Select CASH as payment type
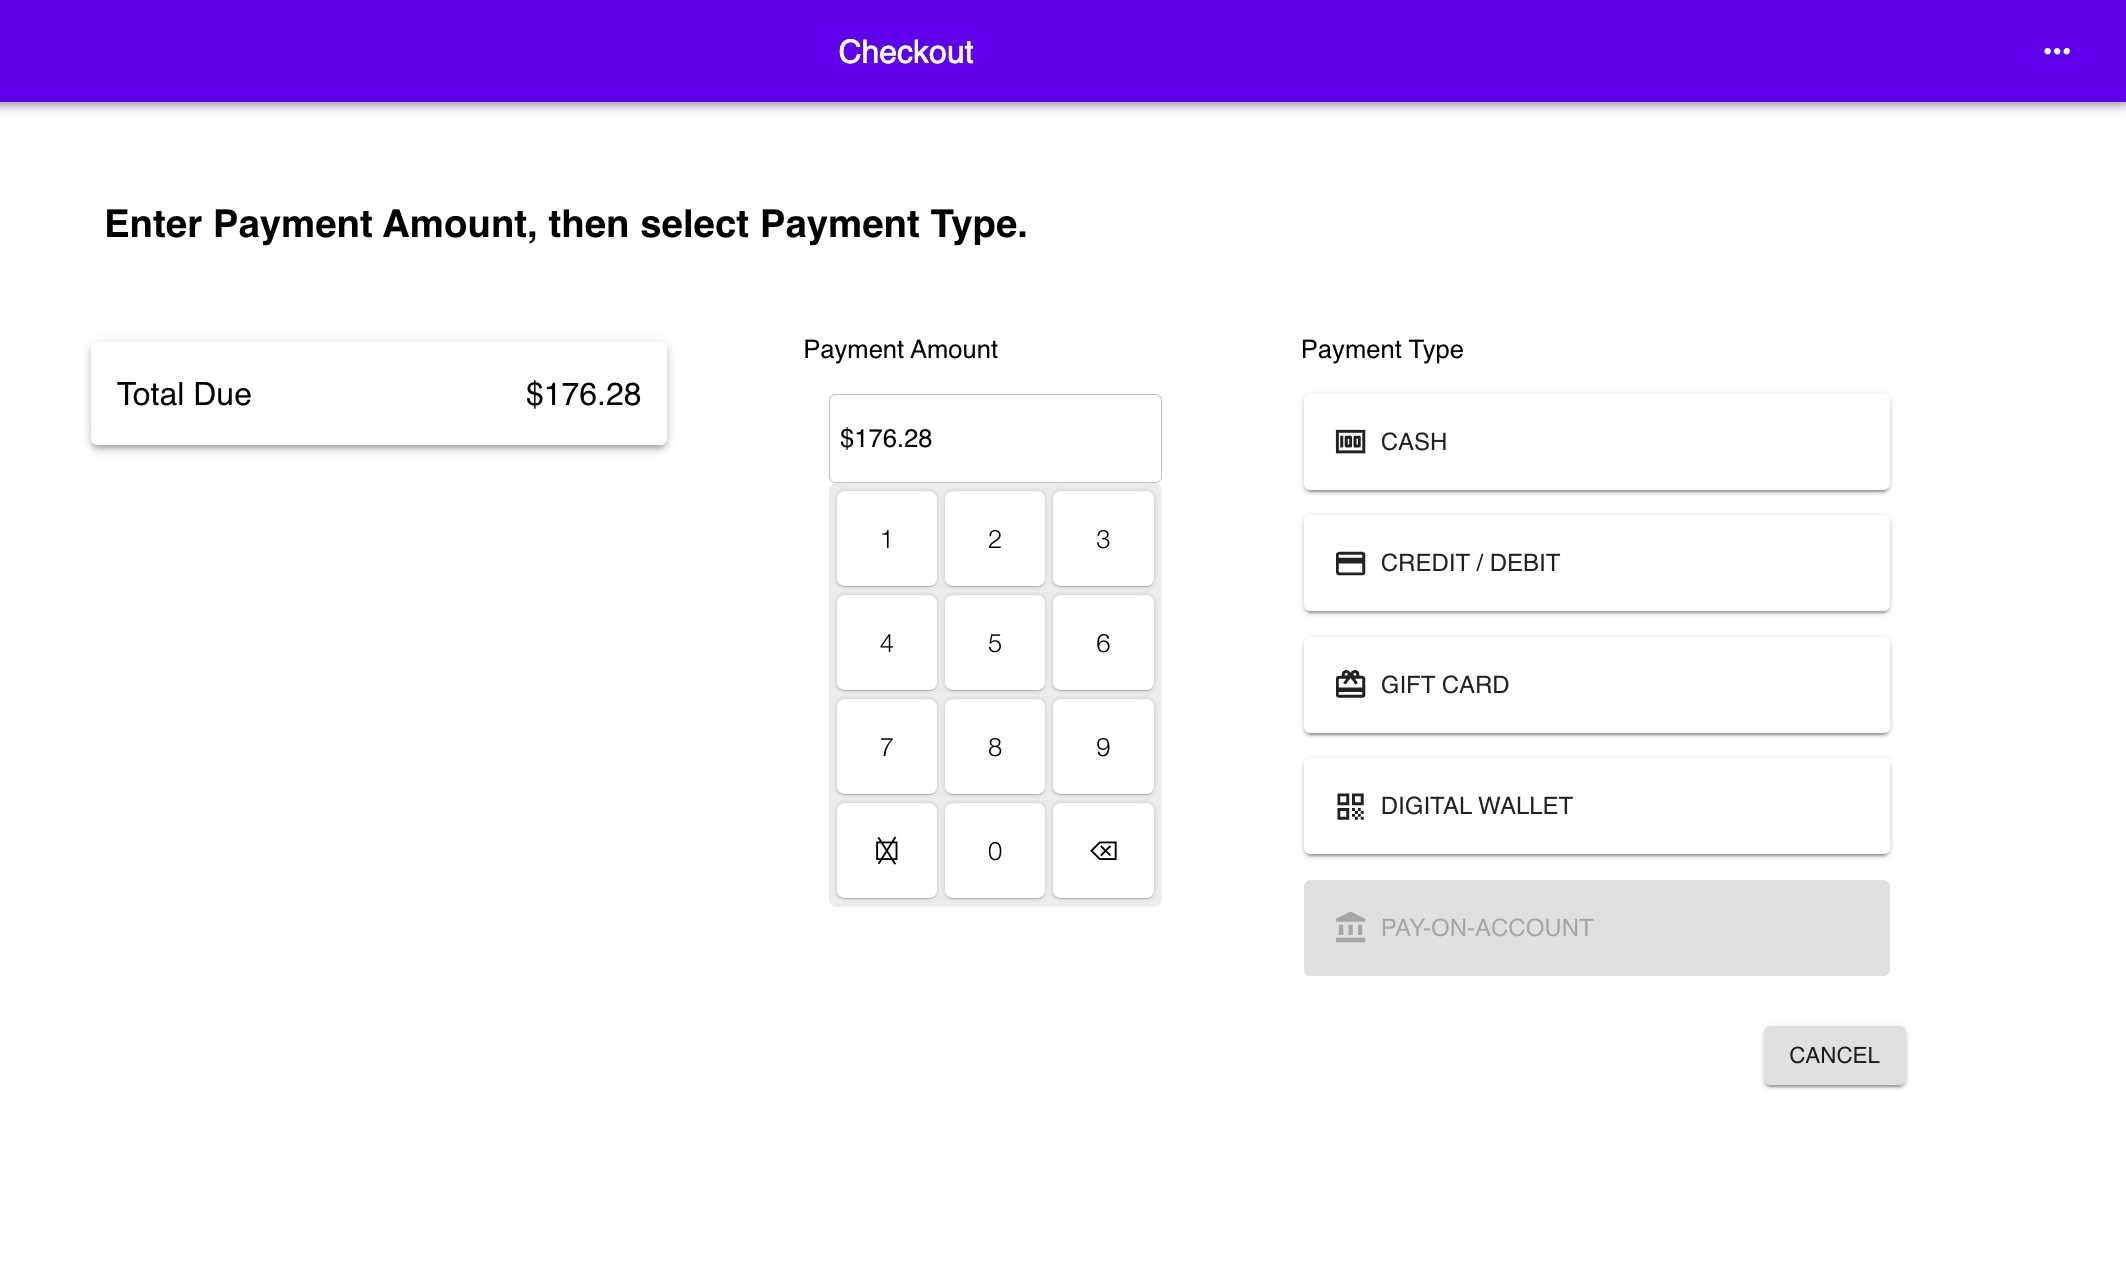2126x1270 pixels. click(1596, 442)
